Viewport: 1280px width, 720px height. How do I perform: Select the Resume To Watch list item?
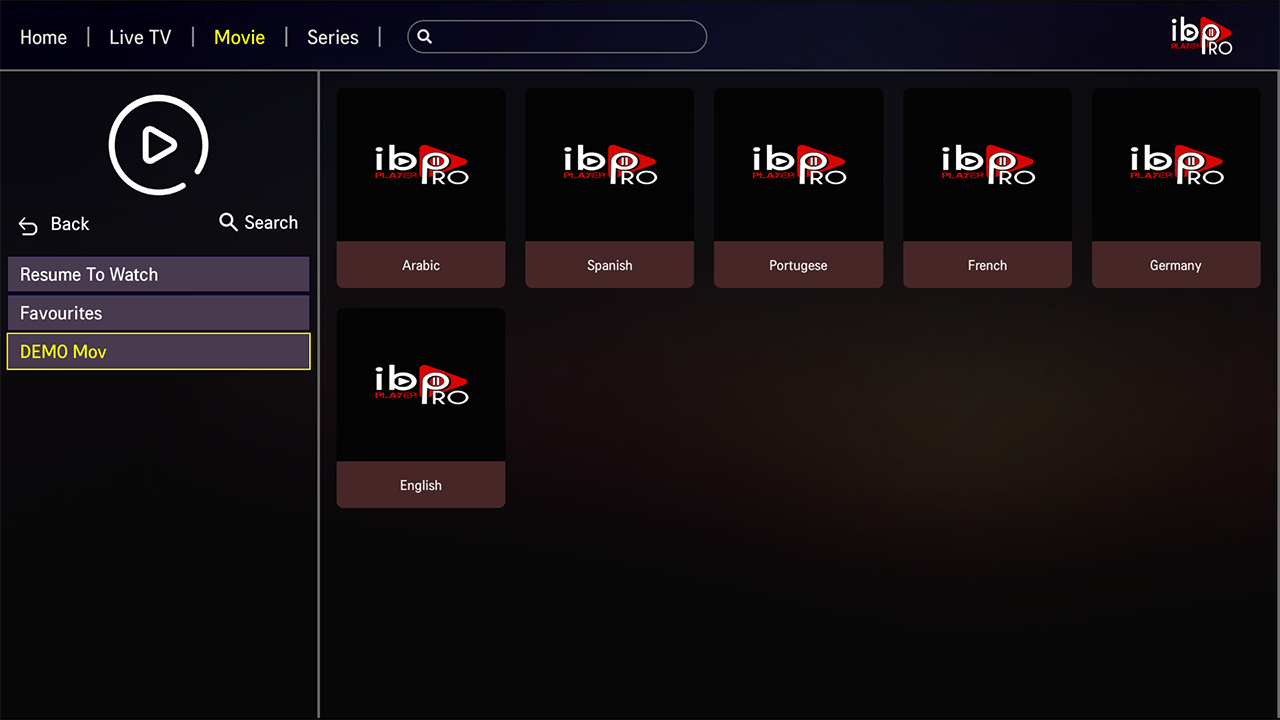158,273
